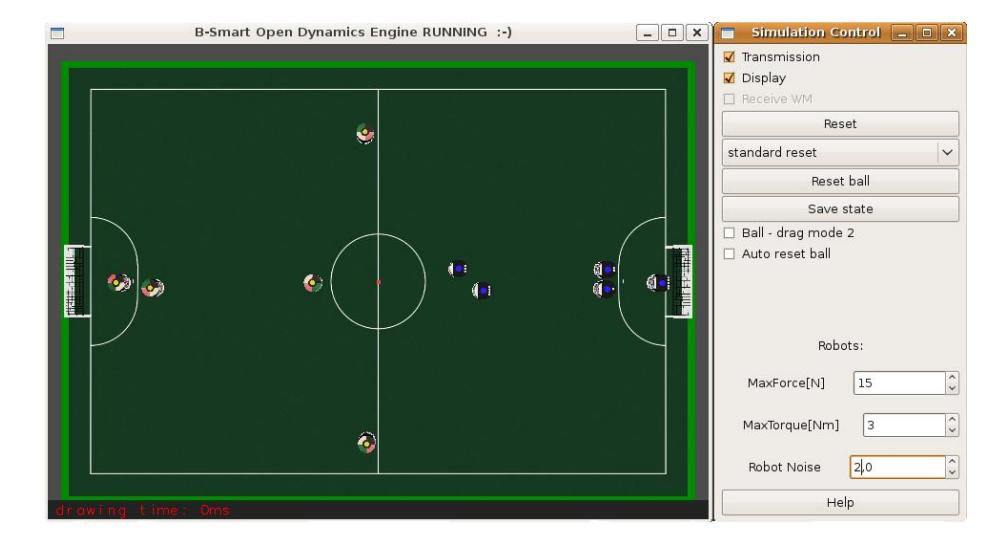Viewport: 1002px width, 542px height.
Task: Click the left goal net
Action: (77, 281)
